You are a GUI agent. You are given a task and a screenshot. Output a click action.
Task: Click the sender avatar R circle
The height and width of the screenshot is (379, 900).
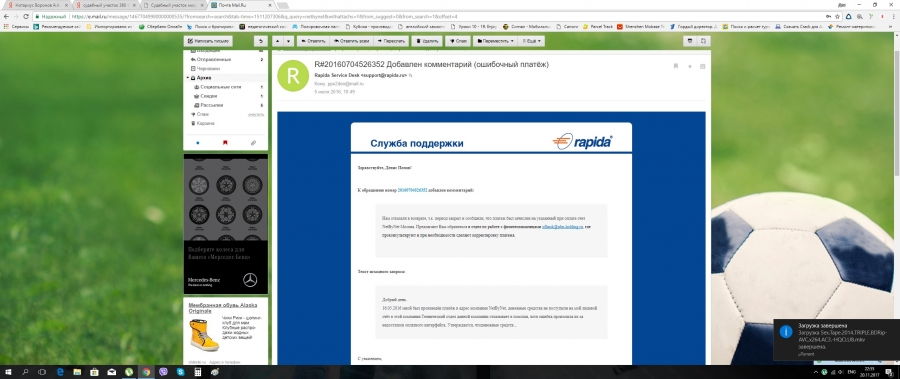tap(293, 75)
